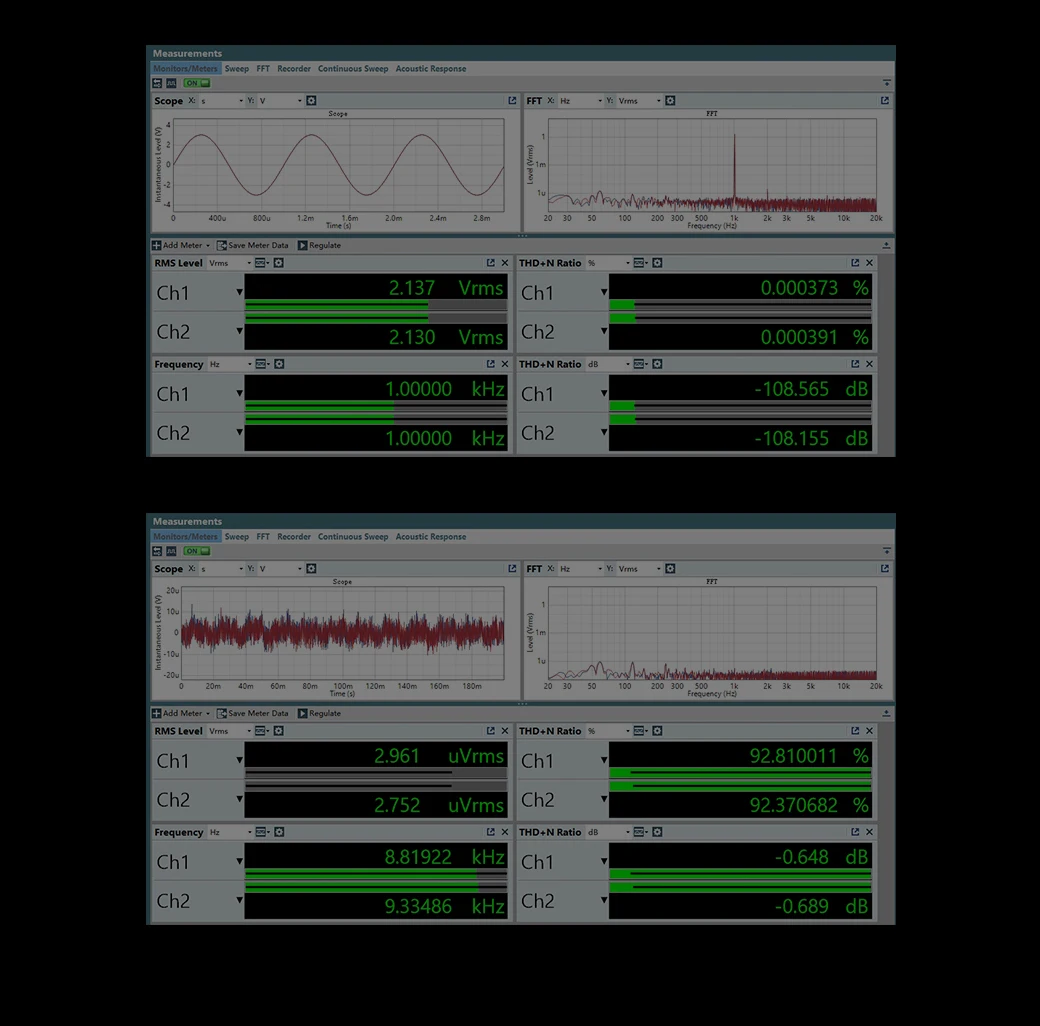
Task: Click Frequency Ch1 bar graph in lower window
Action: click(376, 874)
